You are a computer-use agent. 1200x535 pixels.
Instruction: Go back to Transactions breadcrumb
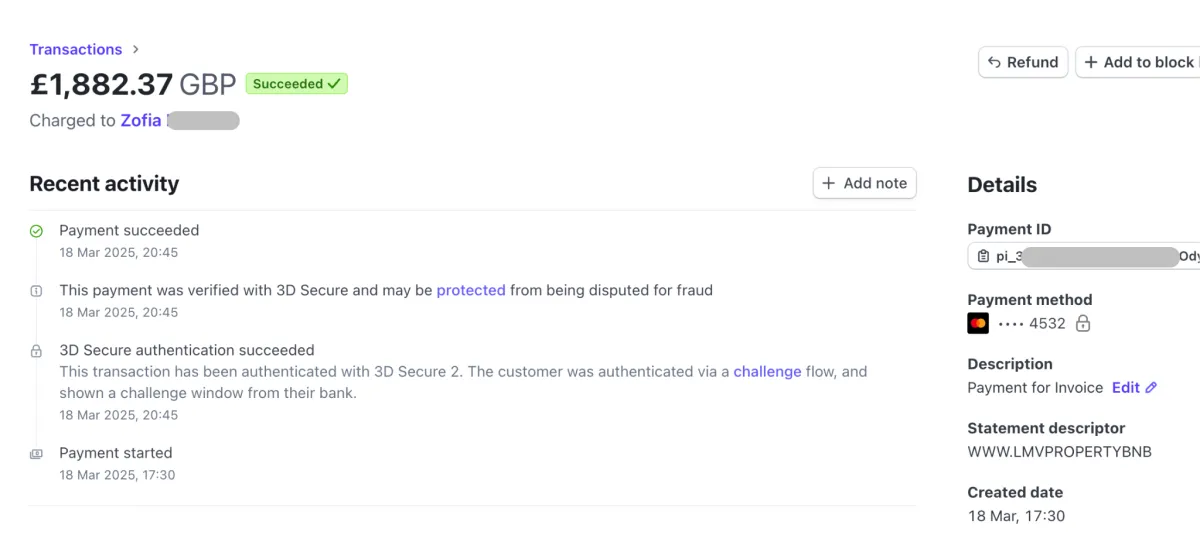76,49
